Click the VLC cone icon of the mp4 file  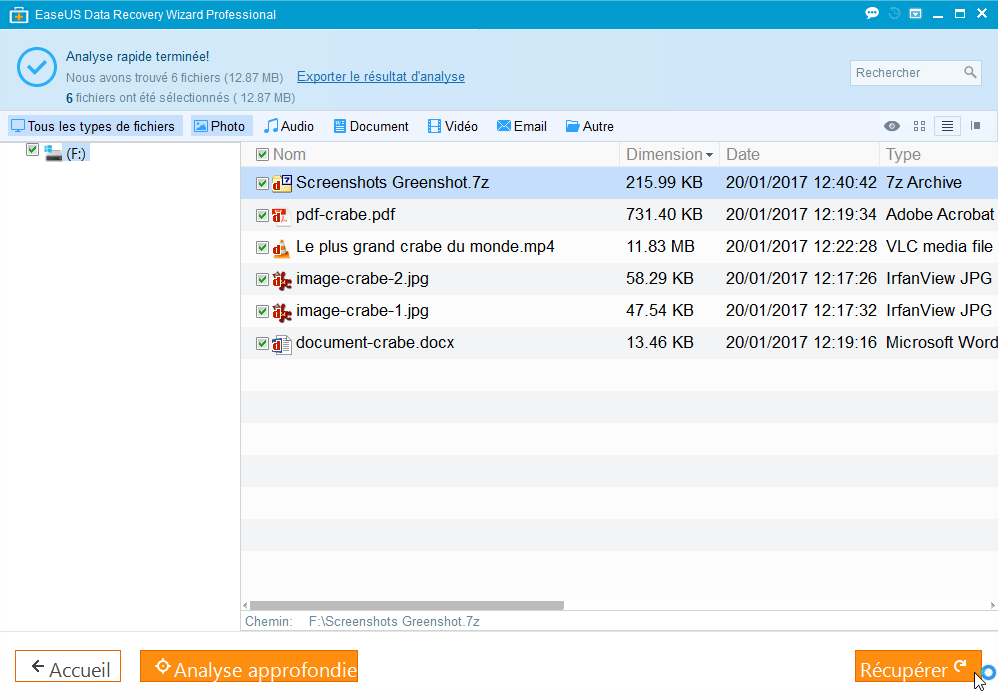(281, 248)
